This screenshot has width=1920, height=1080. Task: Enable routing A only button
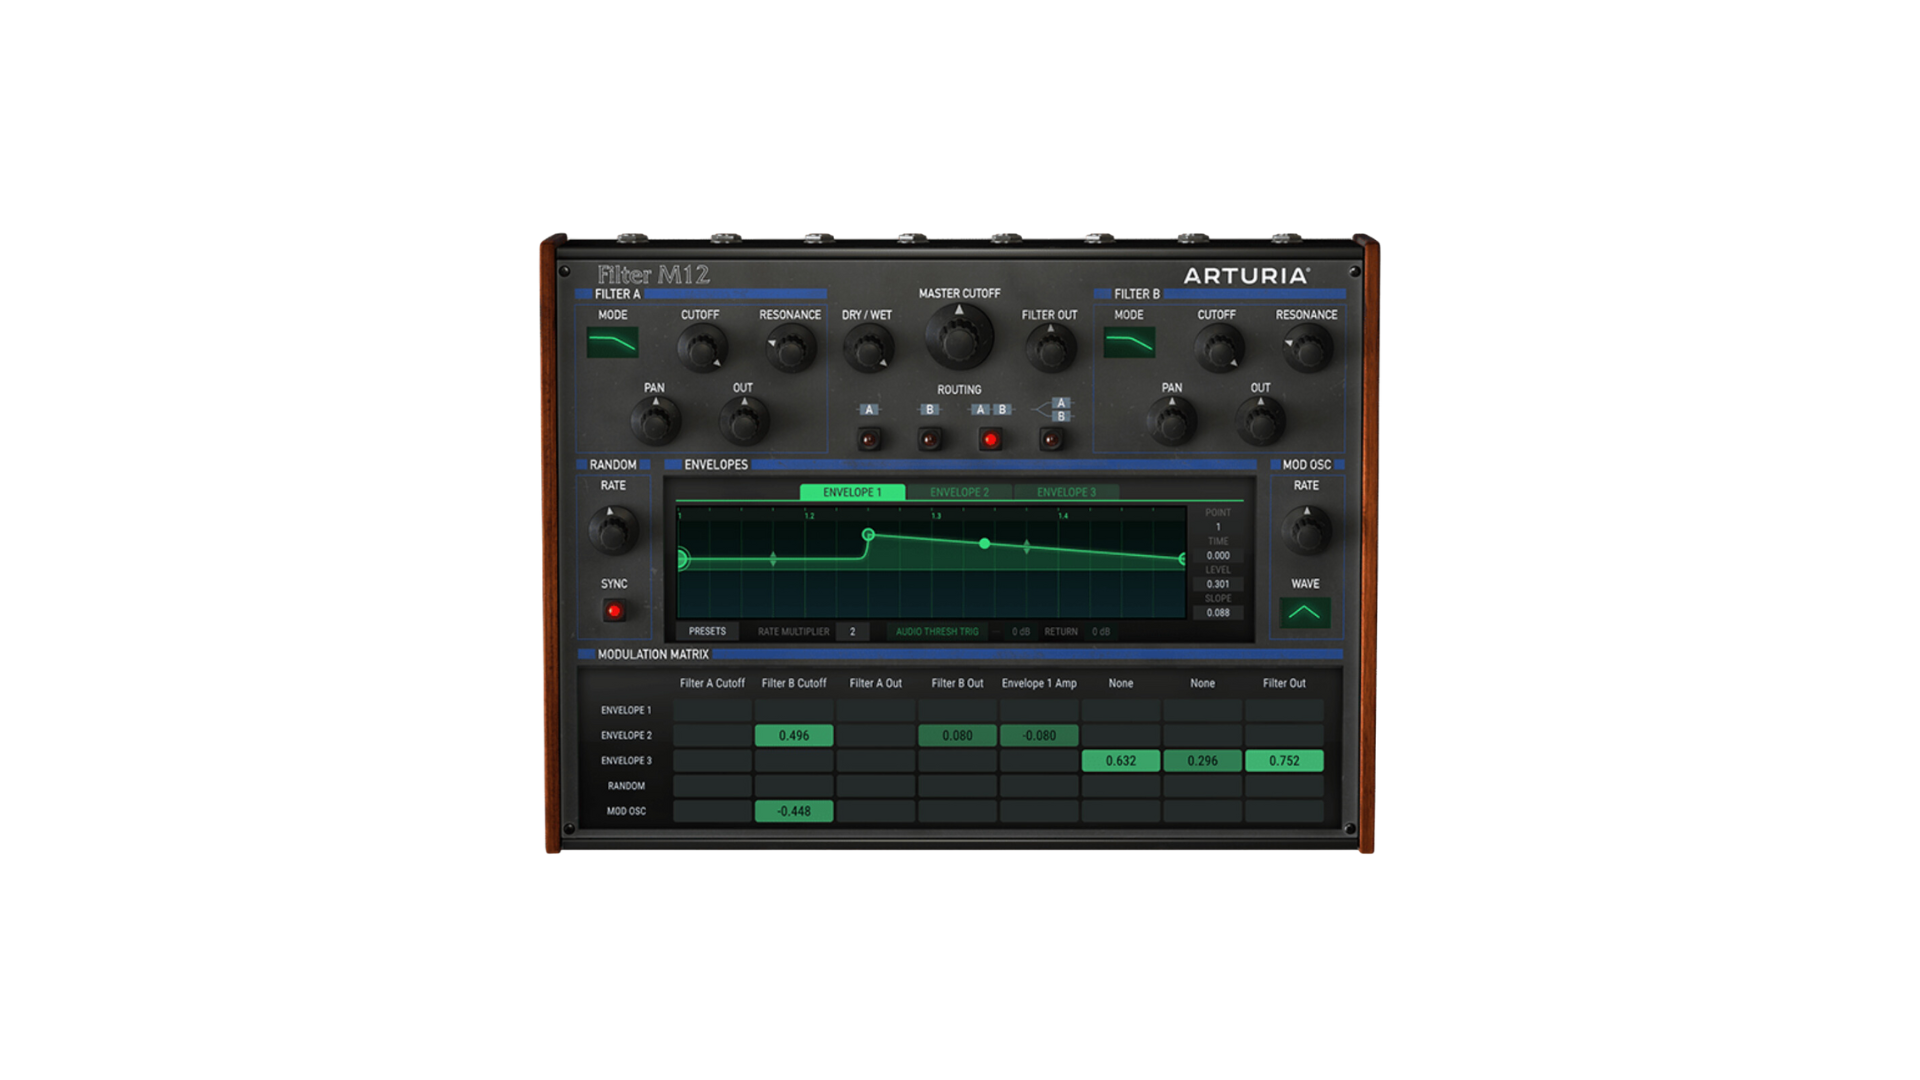[x=869, y=439]
